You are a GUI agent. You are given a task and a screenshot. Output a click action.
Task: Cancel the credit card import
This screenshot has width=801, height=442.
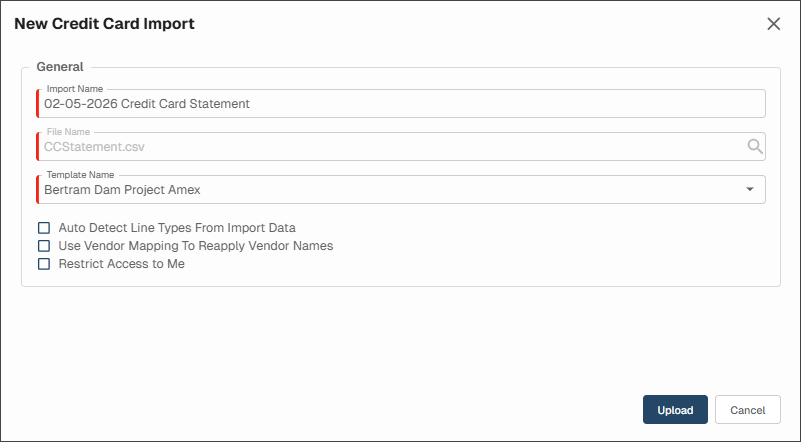pyautogui.click(x=747, y=410)
